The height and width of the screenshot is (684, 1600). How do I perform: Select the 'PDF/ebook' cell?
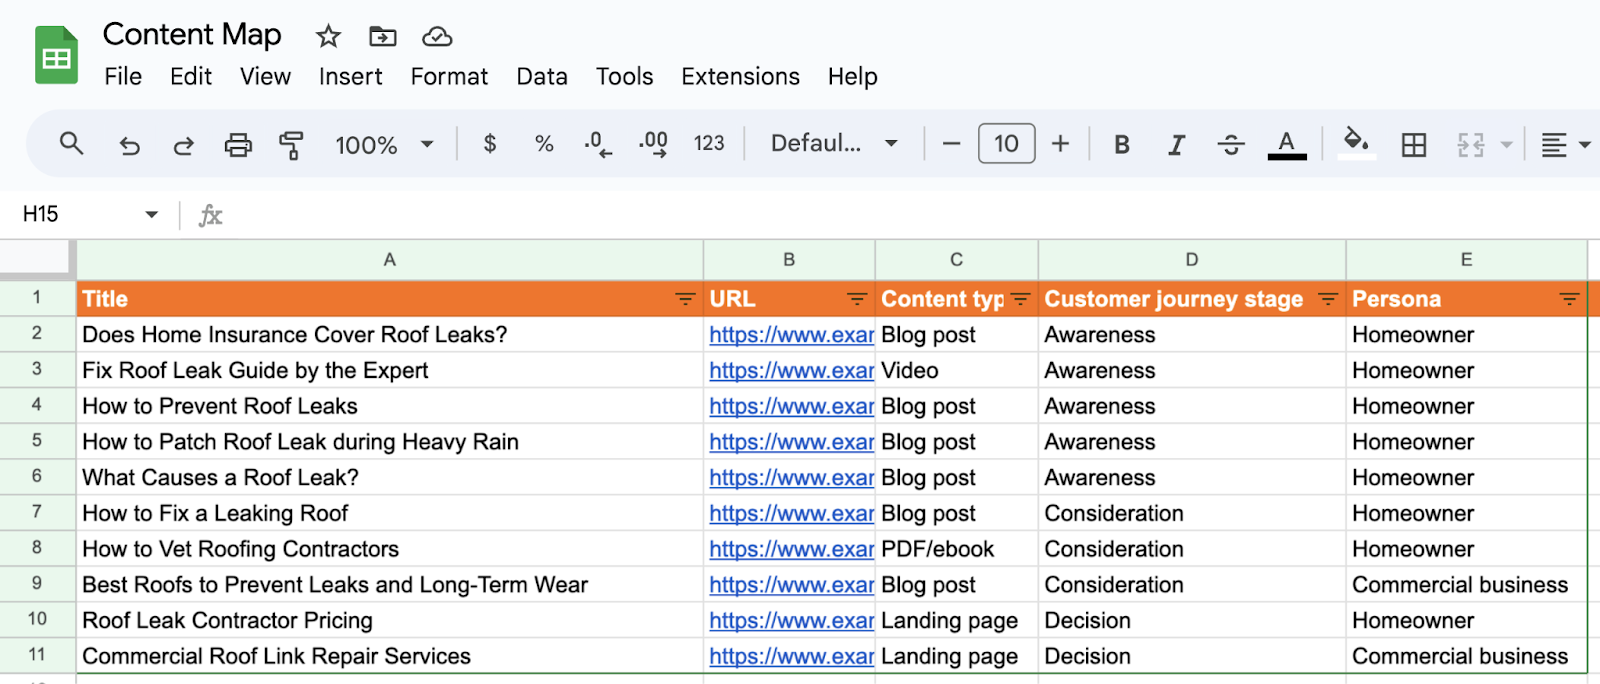coord(956,549)
